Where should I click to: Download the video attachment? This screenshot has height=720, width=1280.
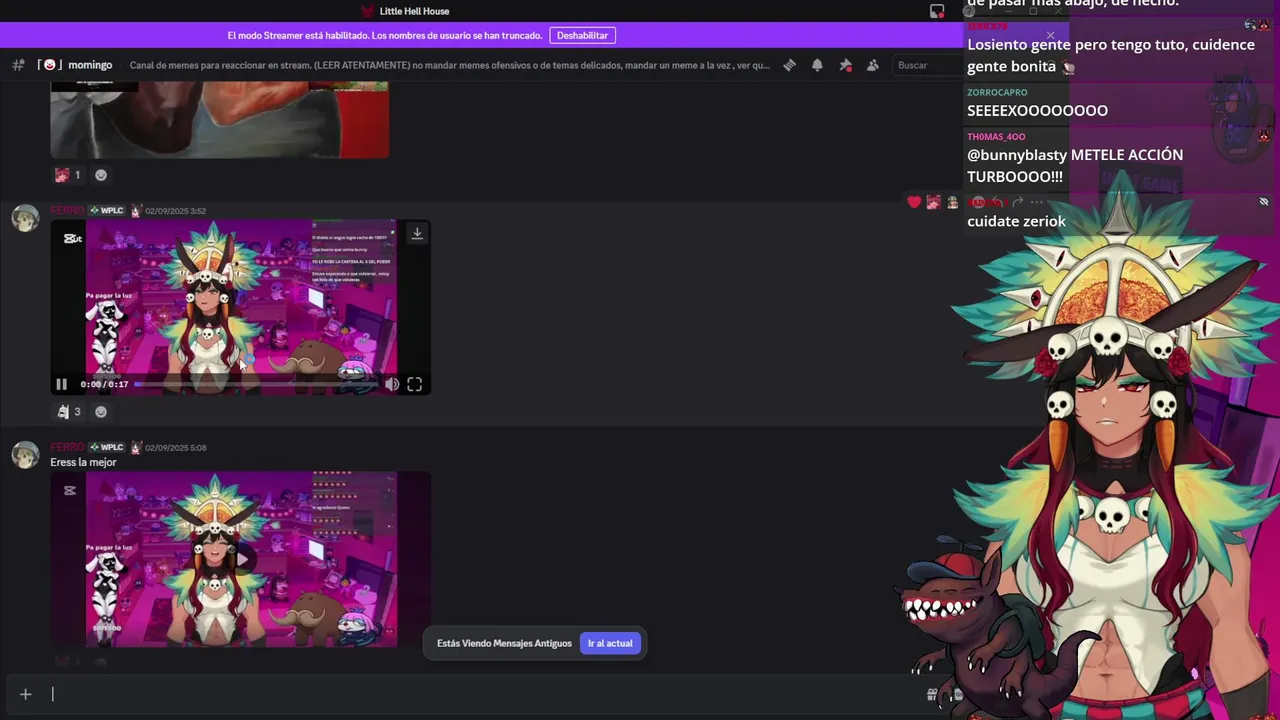pyautogui.click(x=417, y=233)
